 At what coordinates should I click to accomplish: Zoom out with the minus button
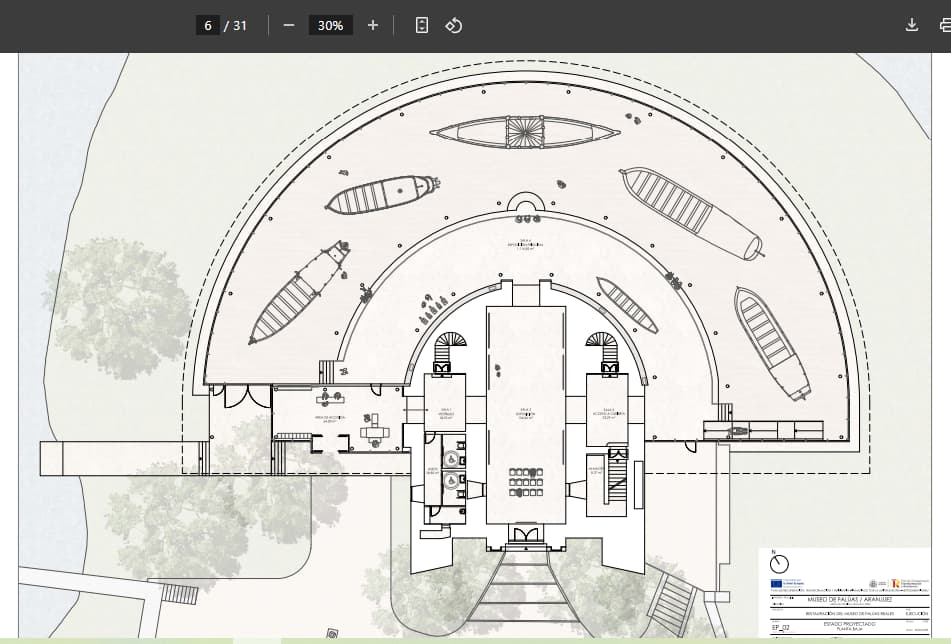pos(289,25)
